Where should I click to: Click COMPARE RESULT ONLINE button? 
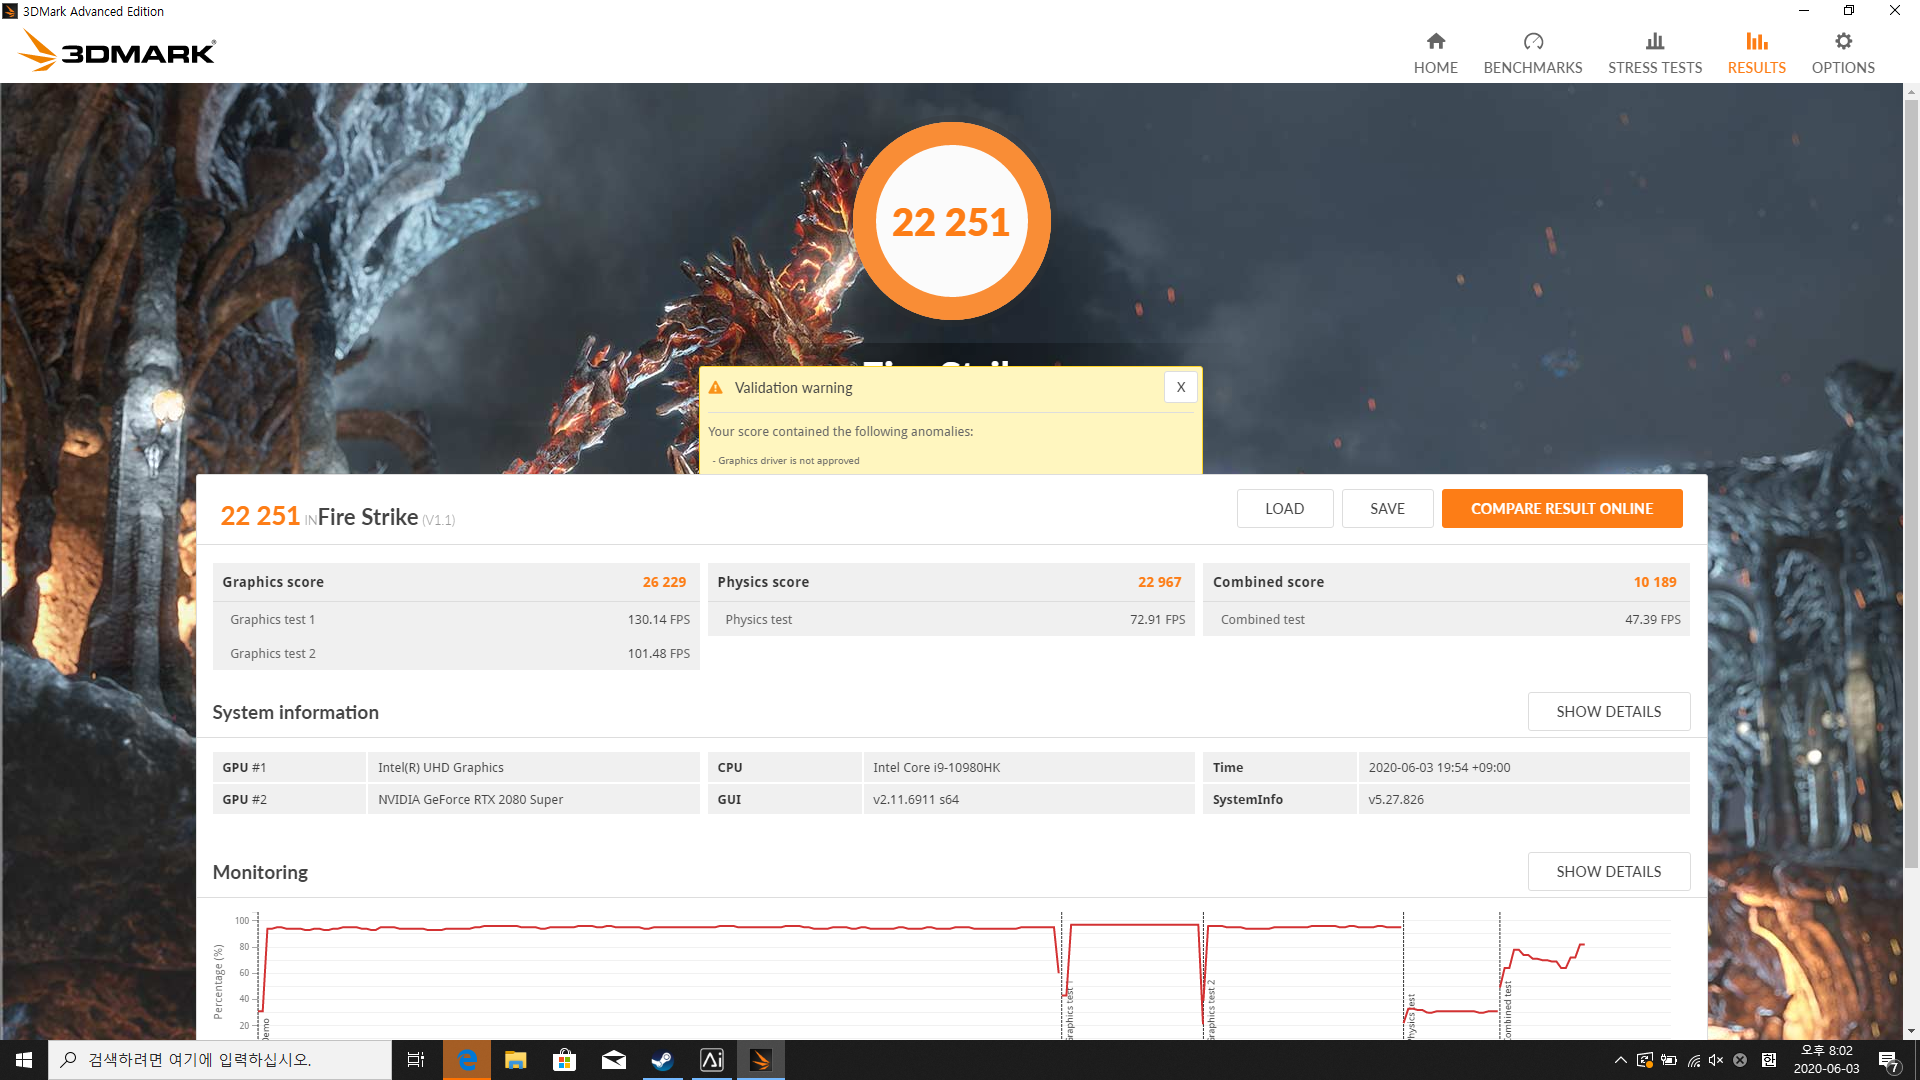coord(1561,508)
